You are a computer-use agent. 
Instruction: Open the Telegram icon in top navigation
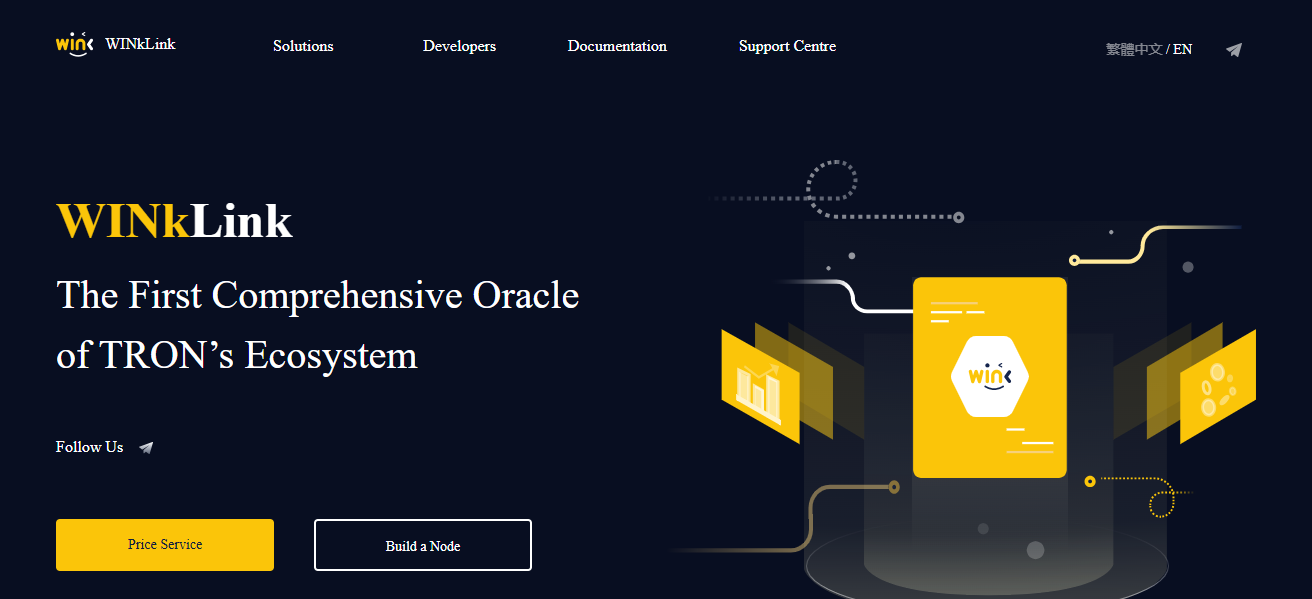coord(1234,49)
